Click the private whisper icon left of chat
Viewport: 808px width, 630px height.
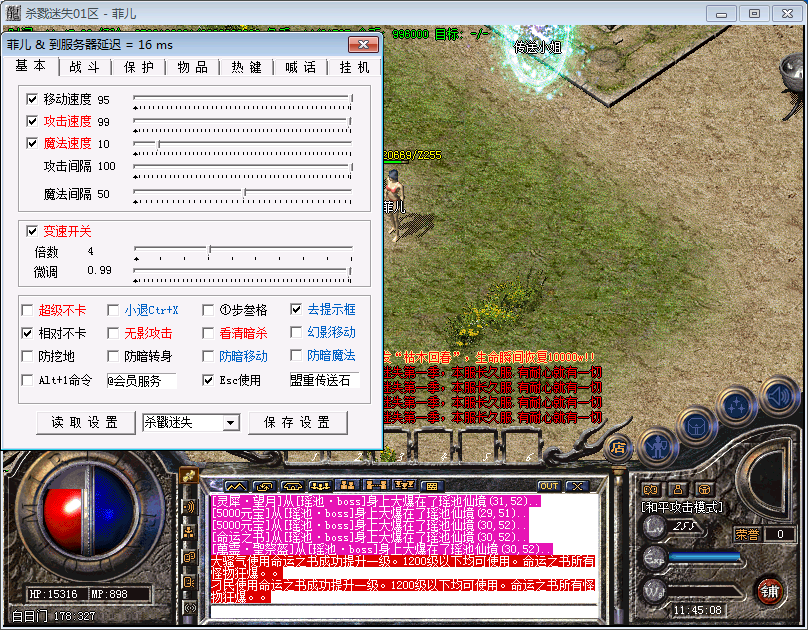click(x=189, y=557)
